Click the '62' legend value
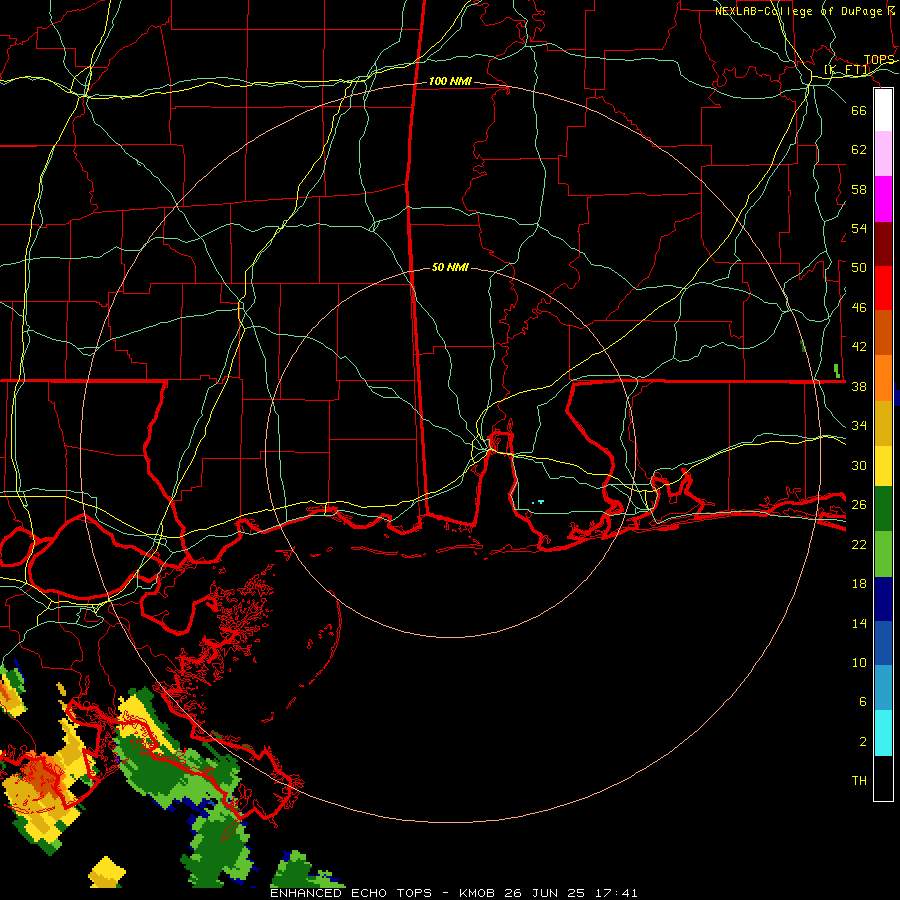The width and height of the screenshot is (900, 900). 859,150
